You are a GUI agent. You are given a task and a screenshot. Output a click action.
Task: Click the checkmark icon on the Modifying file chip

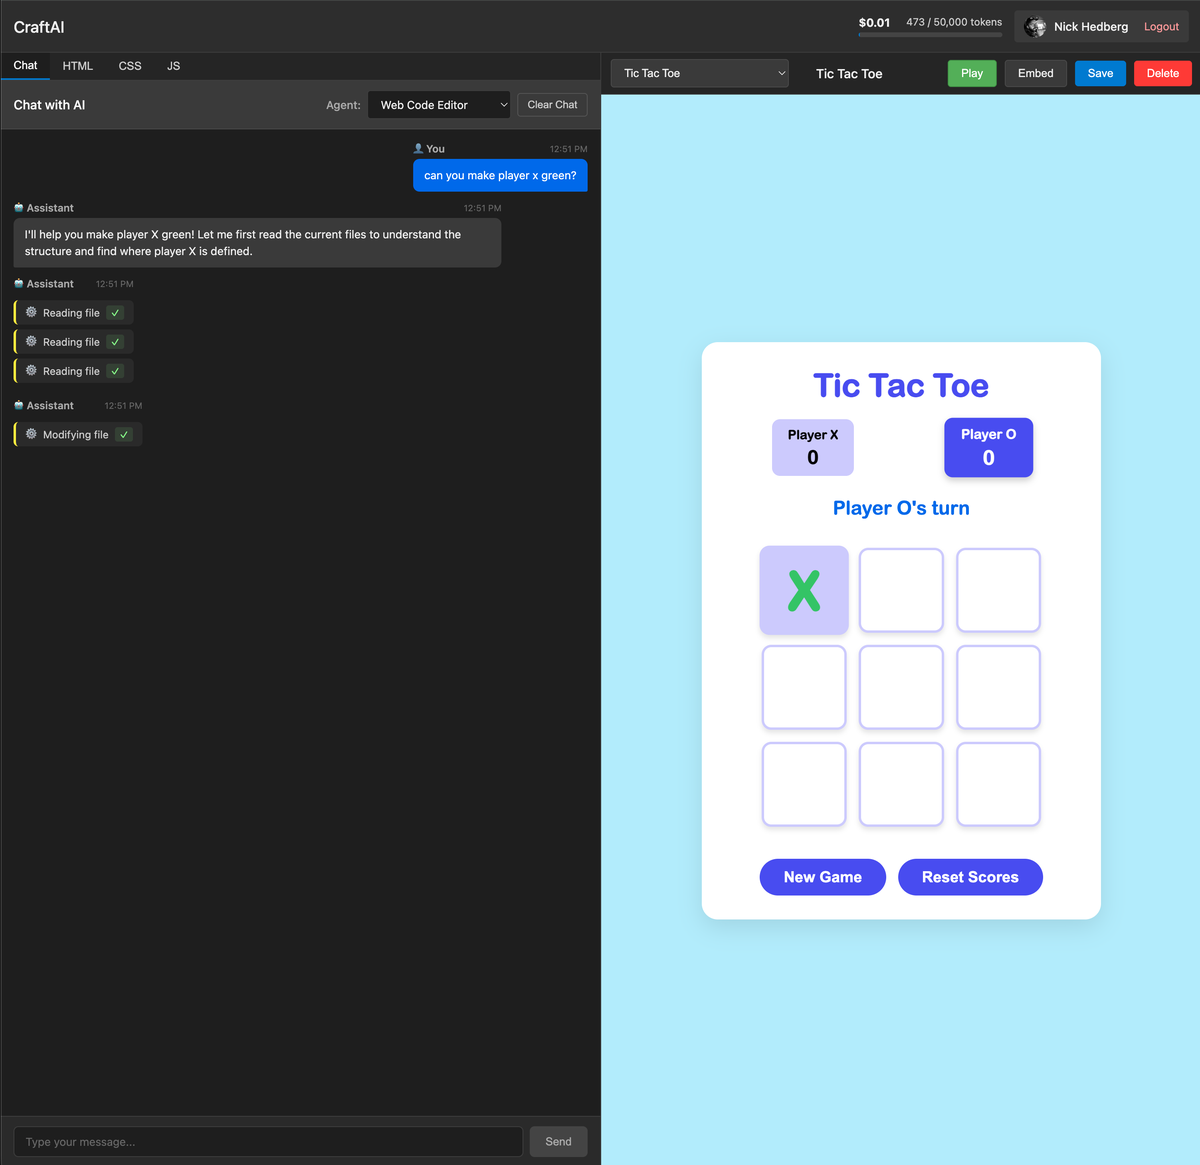click(125, 434)
